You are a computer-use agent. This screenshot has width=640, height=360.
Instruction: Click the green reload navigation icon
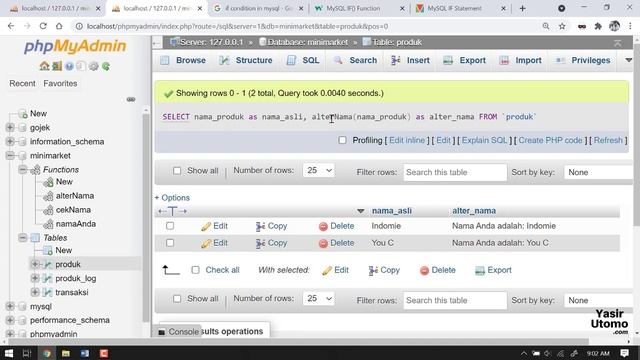point(106,66)
